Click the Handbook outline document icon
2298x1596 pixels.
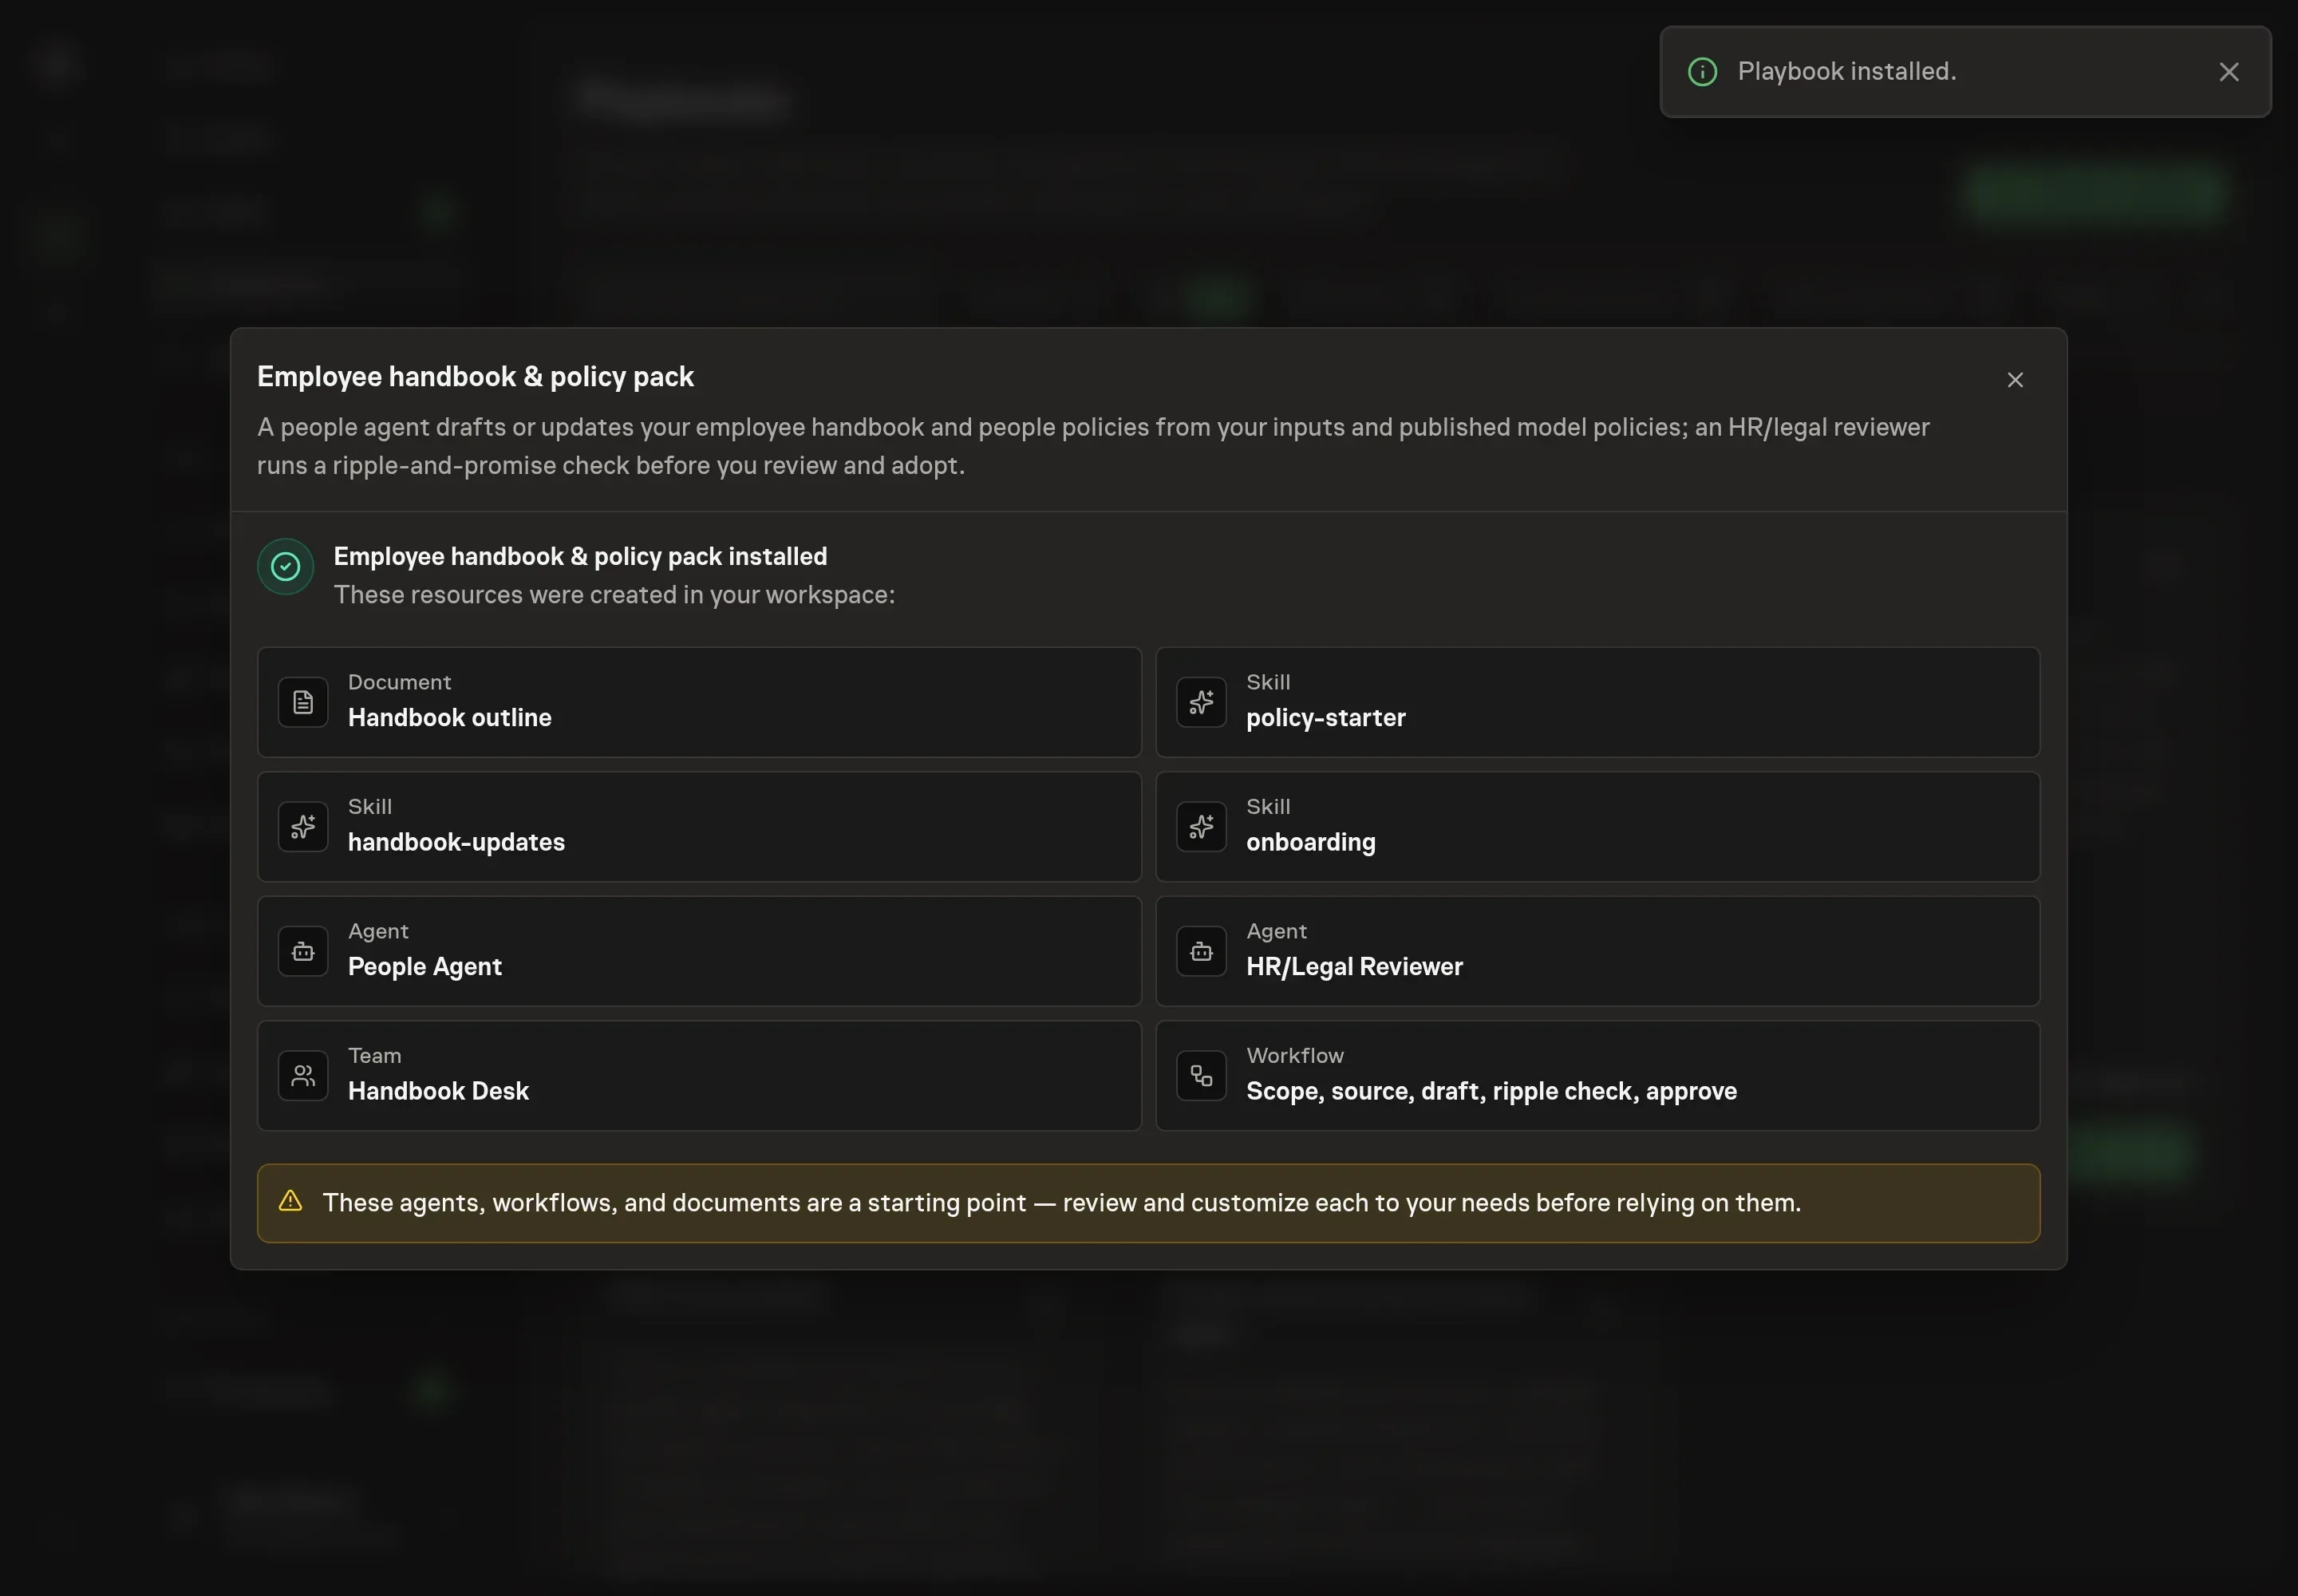[x=303, y=702]
